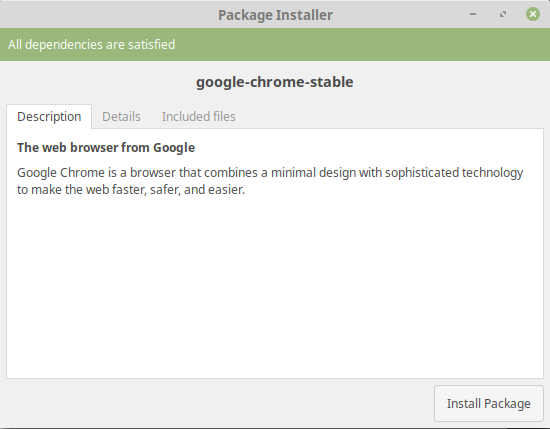
Task: Click the blank footer left of Install Package
Action: [217, 403]
